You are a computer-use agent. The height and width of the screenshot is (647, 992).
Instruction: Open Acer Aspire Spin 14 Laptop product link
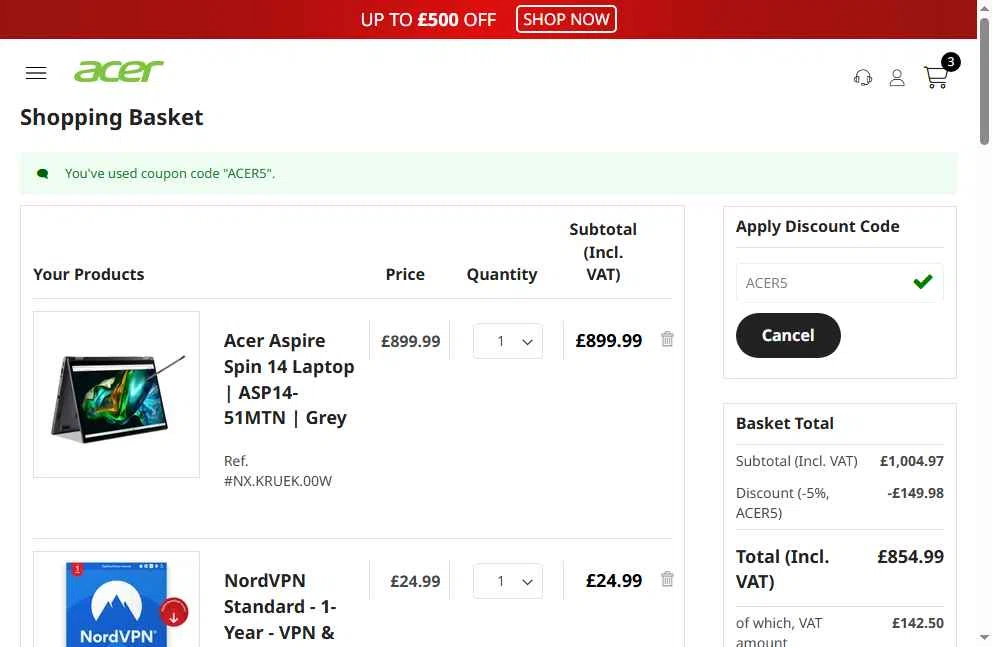pyautogui.click(x=288, y=379)
